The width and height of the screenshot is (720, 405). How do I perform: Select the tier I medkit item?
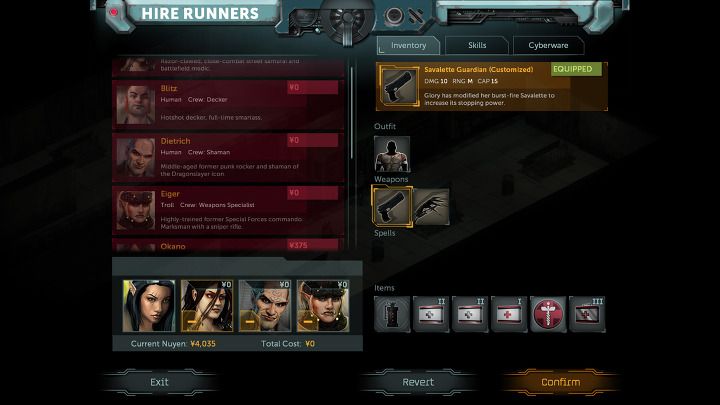click(x=509, y=314)
